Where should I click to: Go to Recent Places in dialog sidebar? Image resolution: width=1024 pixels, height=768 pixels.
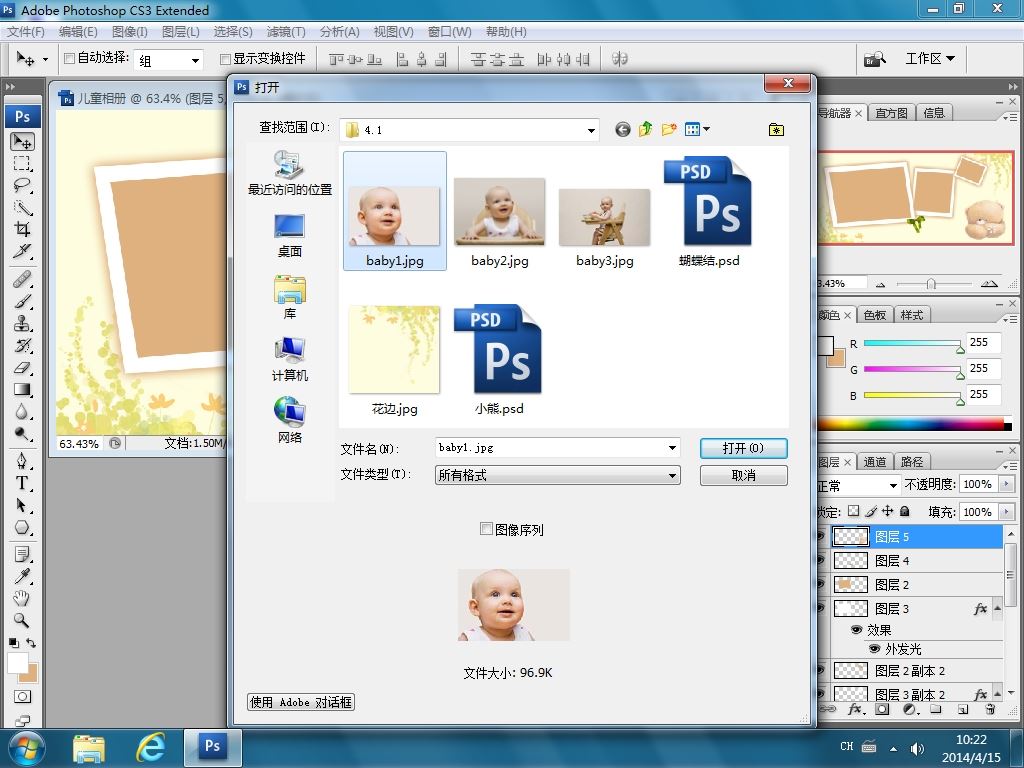[x=289, y=173]
